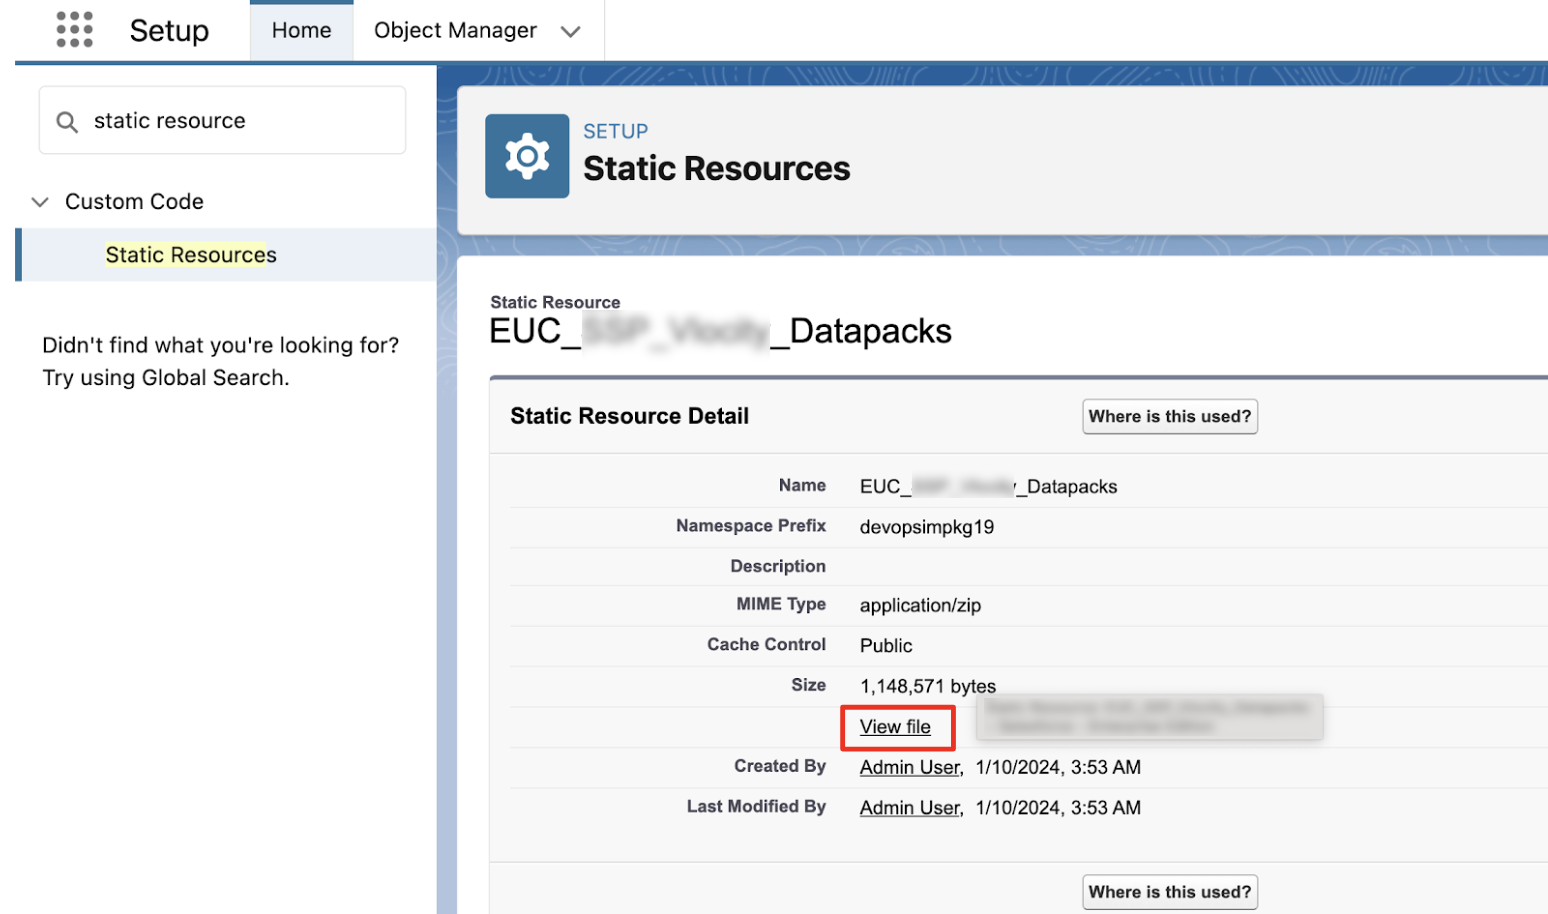Click the Name field label
This screenshot has width=1548, height=914.
pos(802,485)
